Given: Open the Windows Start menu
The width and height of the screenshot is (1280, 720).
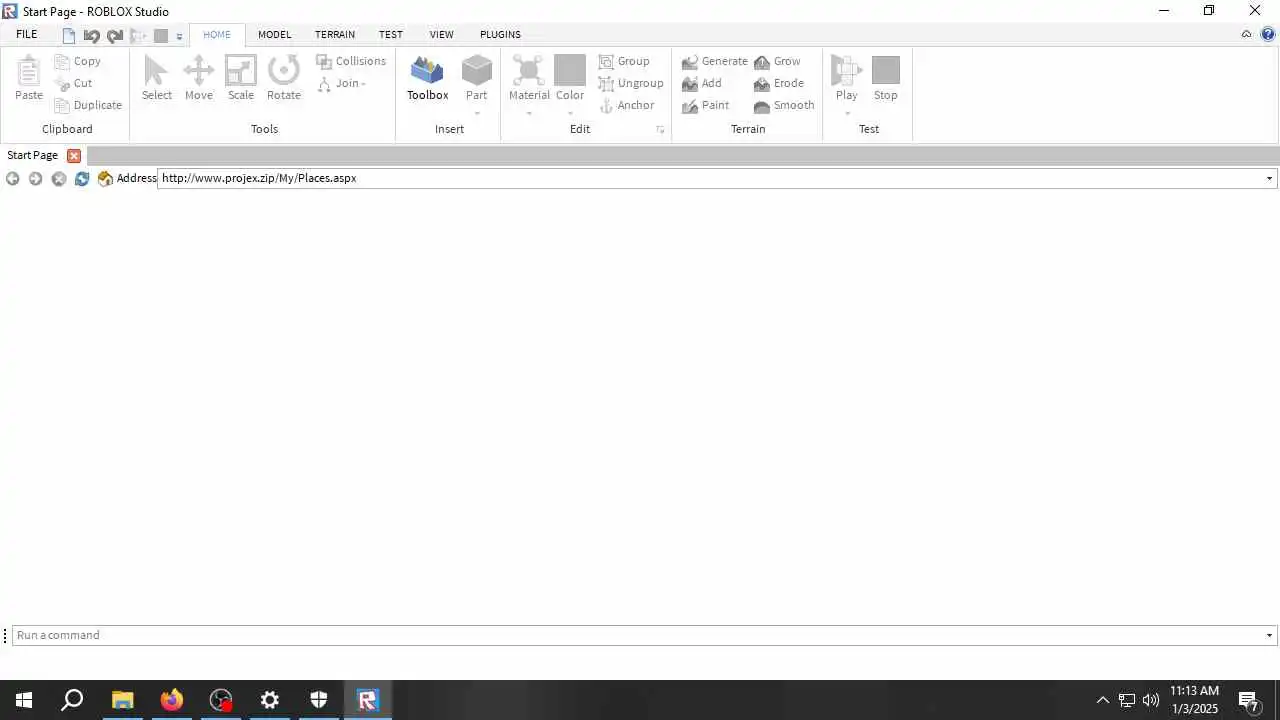Looking at the screenshot, I should (x=24, y=700).
